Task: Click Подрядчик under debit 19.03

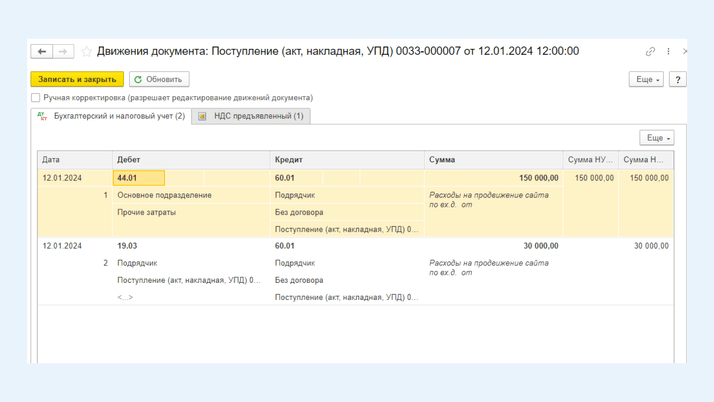Action: [x=137, y=263]
